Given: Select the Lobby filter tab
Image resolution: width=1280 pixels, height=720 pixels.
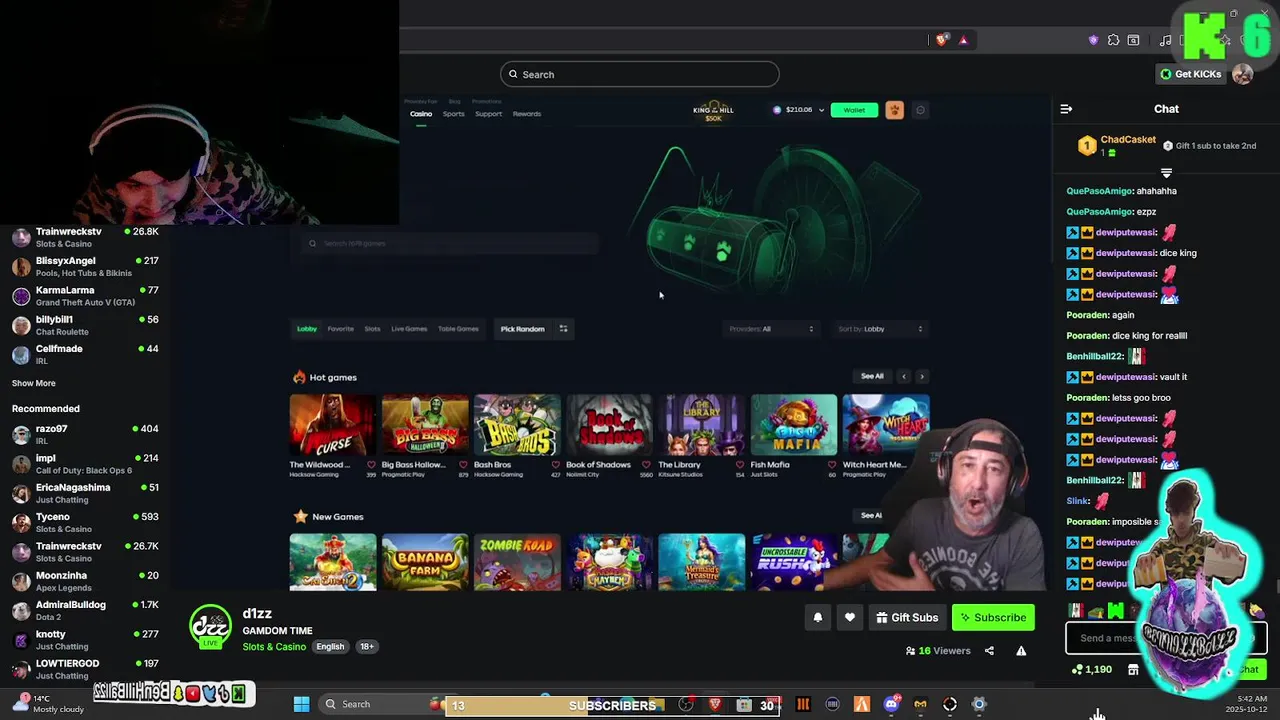Looking at the screenshot, I should click(307, 329).
